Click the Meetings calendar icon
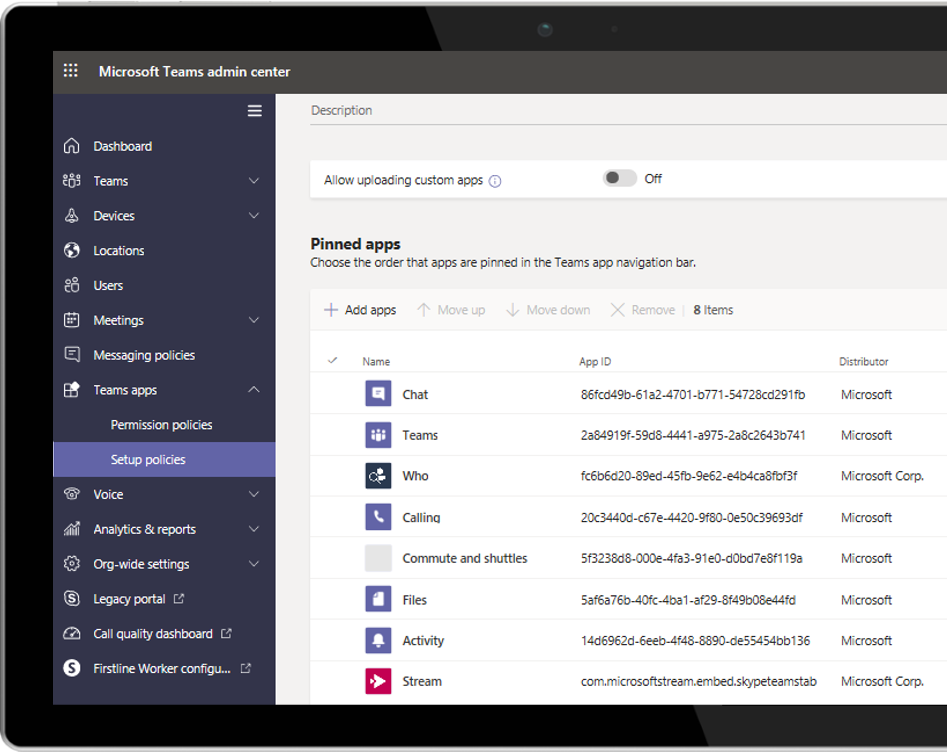The height and width of the screenshot is (752, 947). click(x=71, y=320)
